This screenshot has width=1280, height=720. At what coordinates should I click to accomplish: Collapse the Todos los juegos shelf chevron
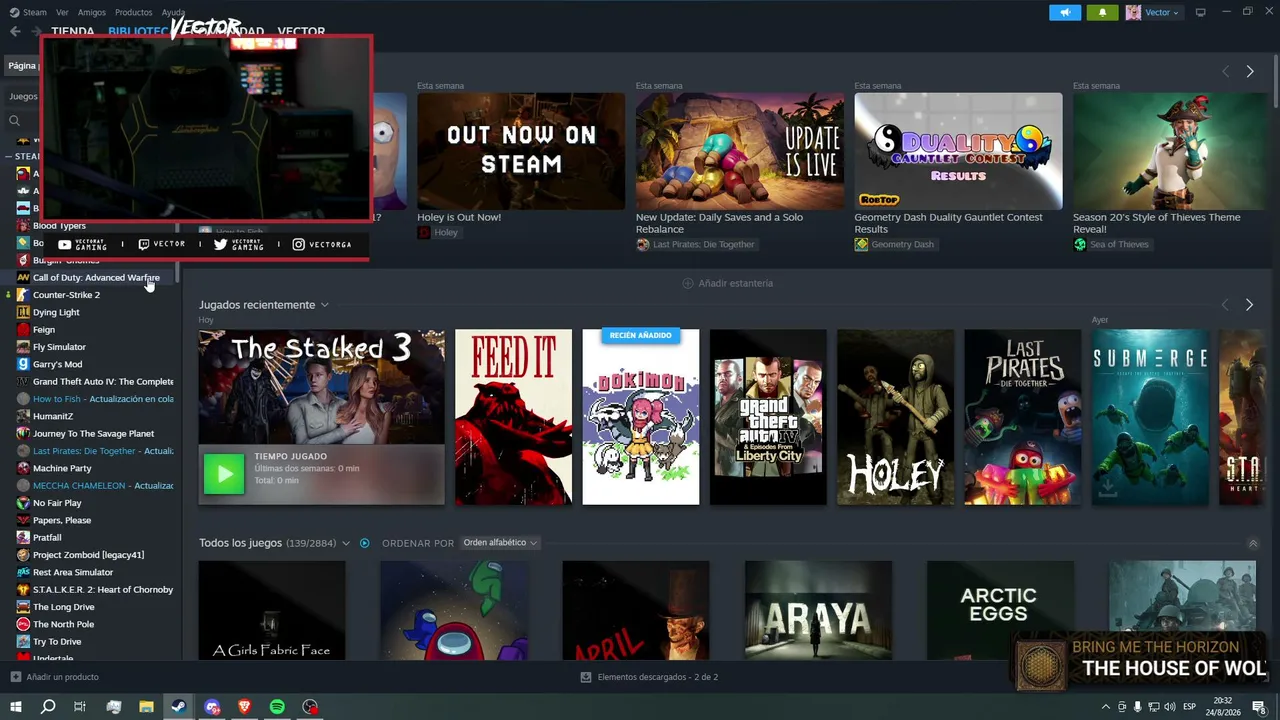(x=1253, y=544)
